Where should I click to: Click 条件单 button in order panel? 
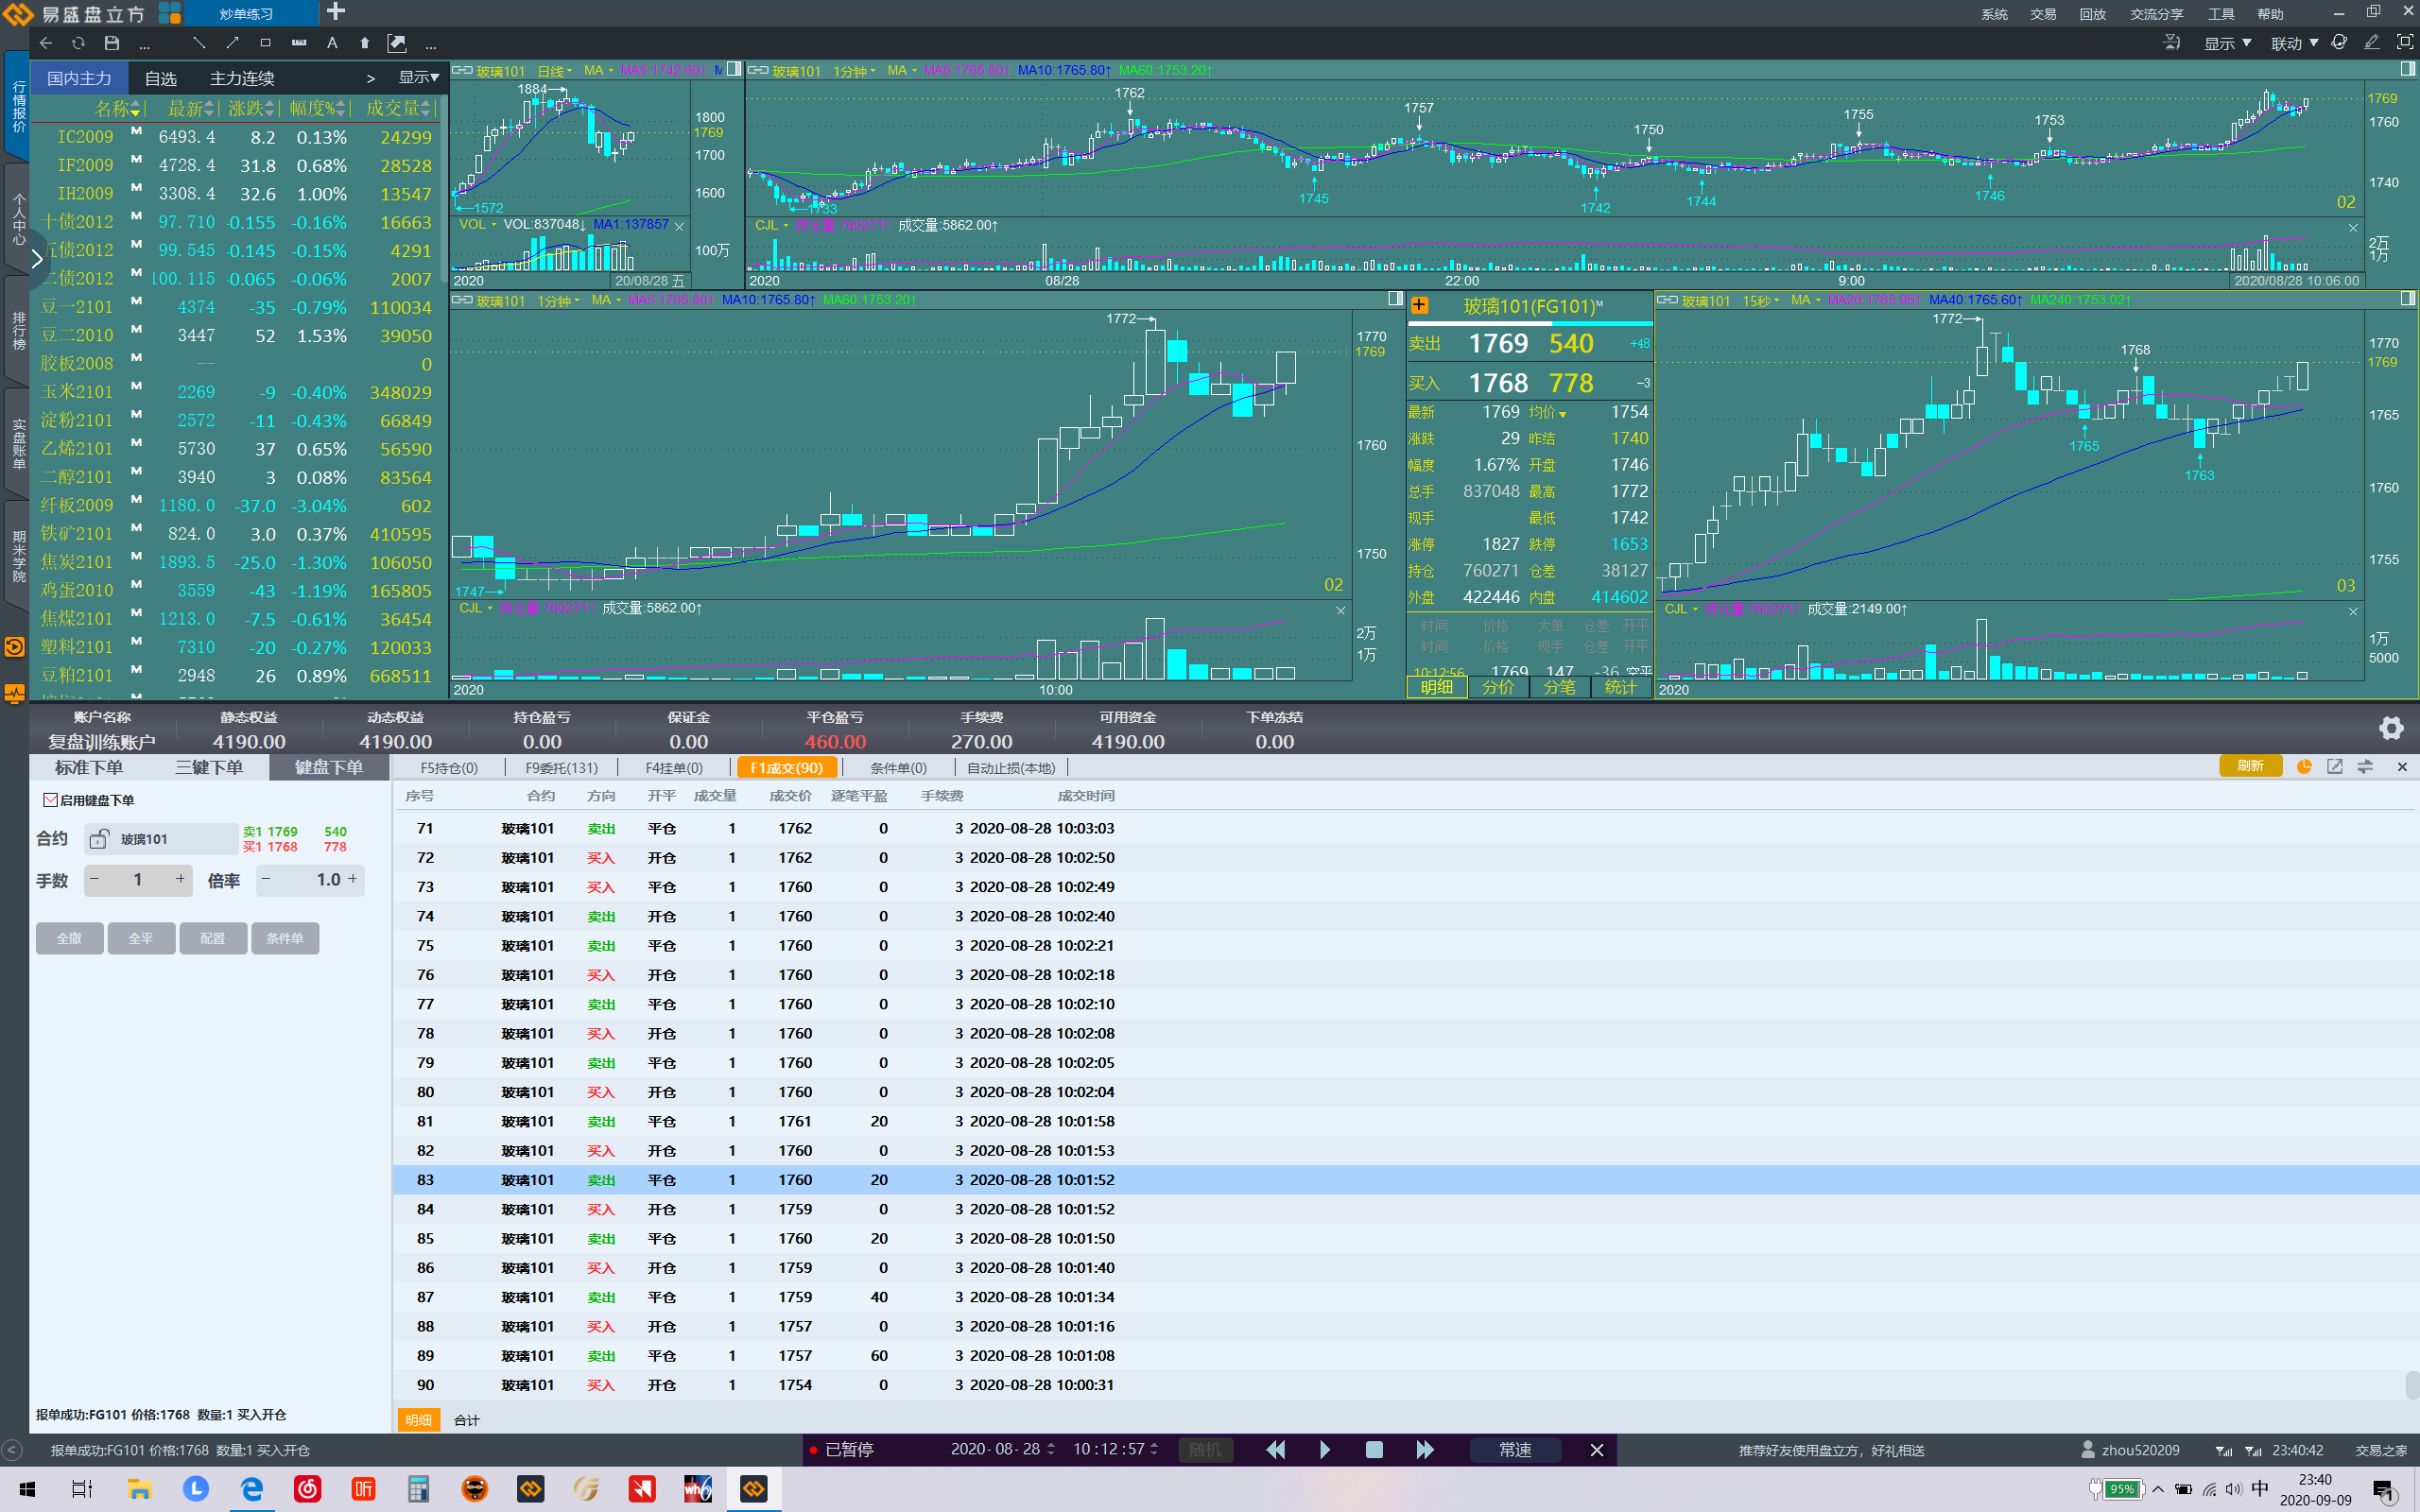click(x=285, y=938)
